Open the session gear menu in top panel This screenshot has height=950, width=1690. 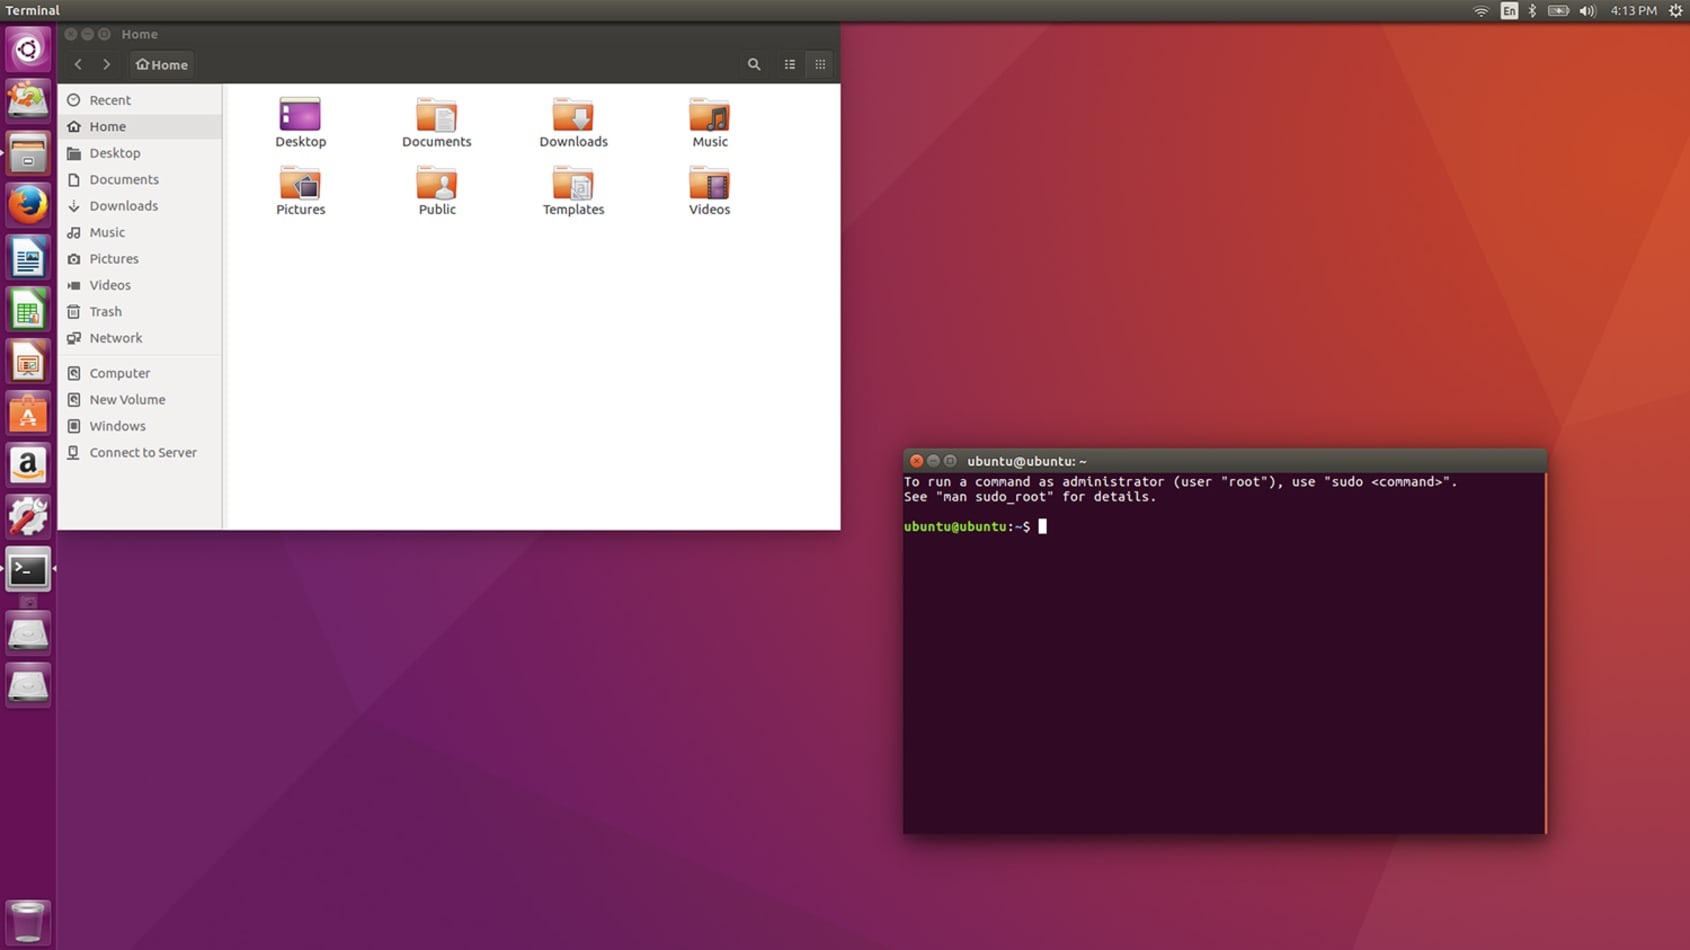[1676, 11]
